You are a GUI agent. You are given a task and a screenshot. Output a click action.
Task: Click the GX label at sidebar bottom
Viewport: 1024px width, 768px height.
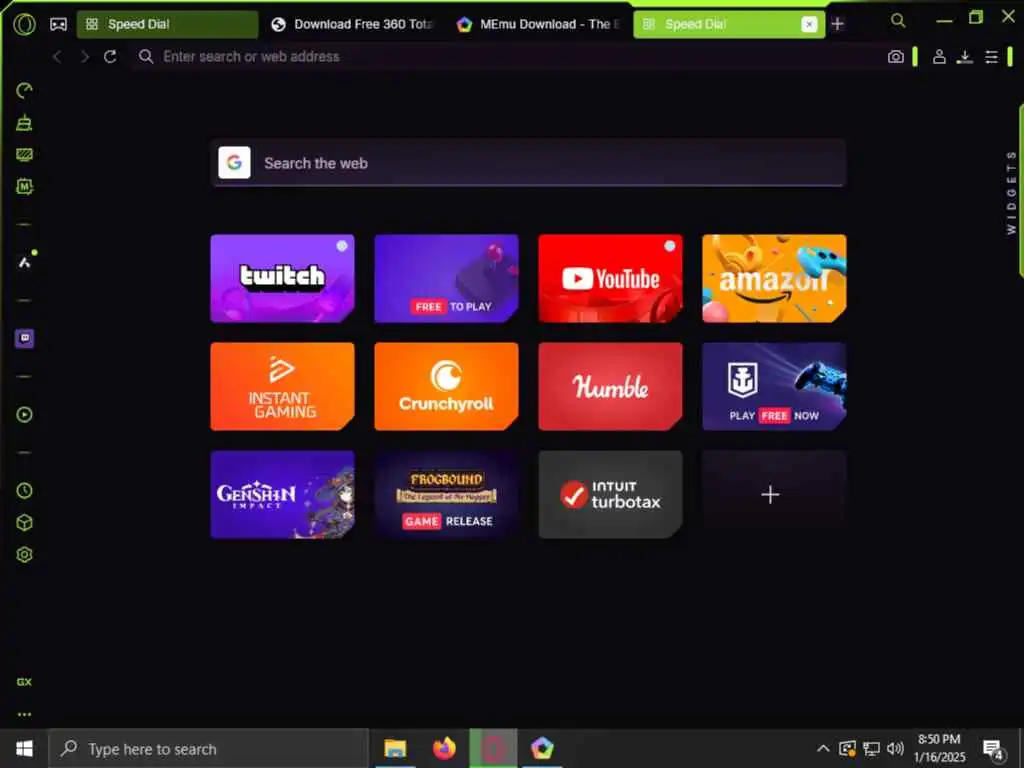[x=24, y=682]
